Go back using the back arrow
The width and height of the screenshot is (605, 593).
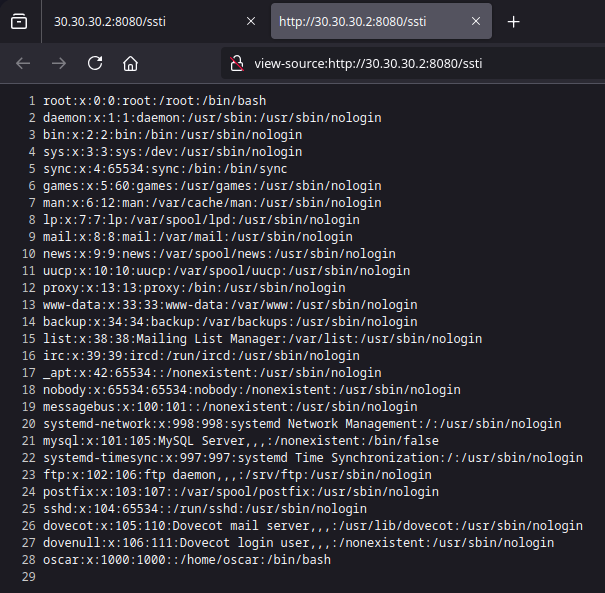pos(23,63)
